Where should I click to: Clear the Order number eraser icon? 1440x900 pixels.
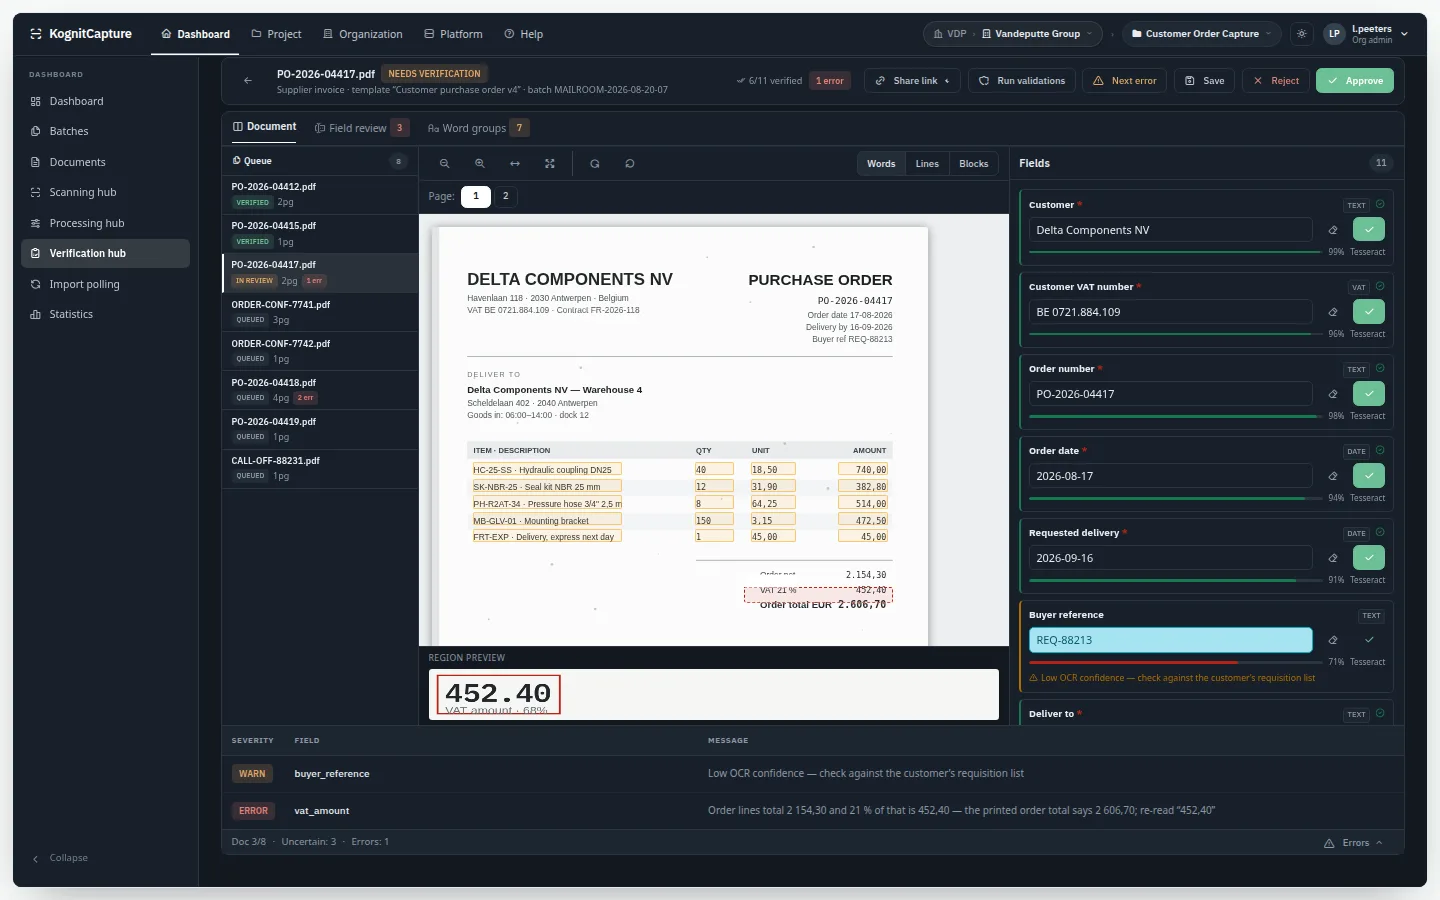1333,394
